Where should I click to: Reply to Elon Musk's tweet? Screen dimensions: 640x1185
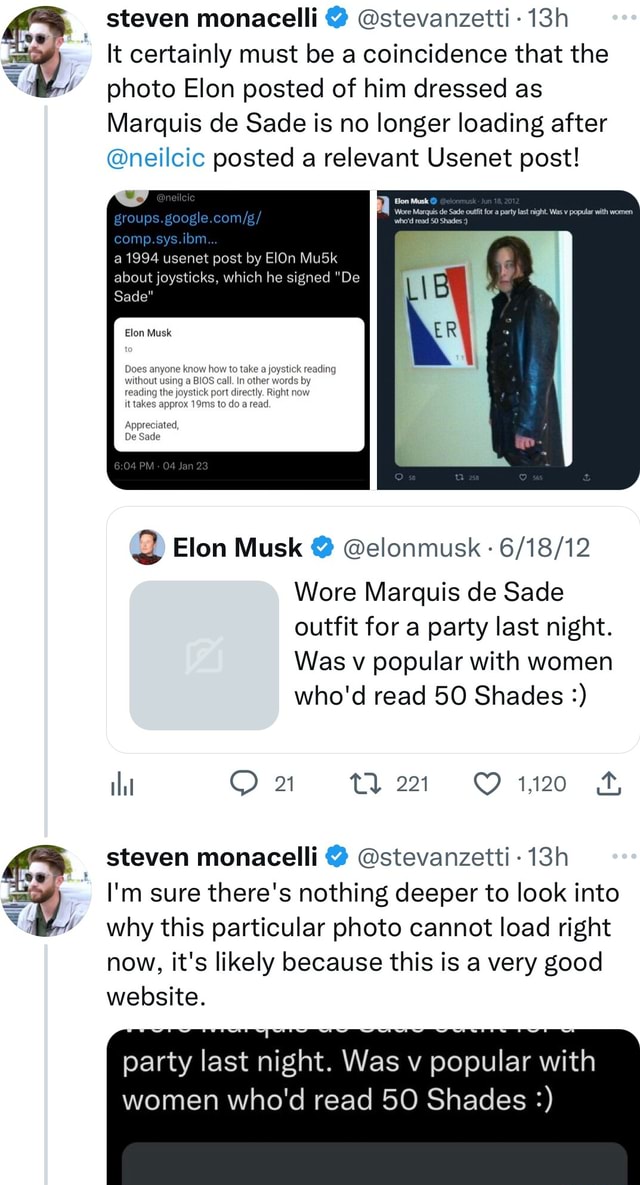point(243,784)
